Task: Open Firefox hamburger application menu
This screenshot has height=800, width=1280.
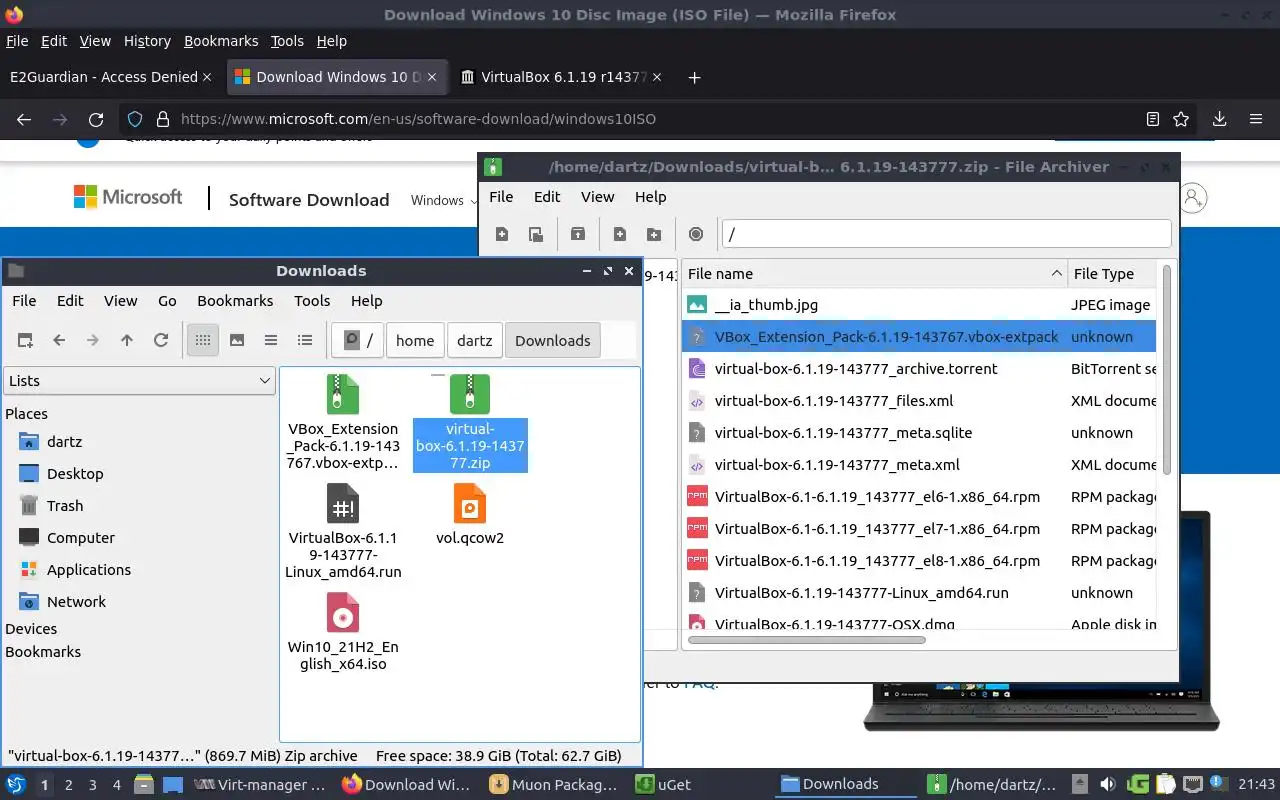Action: coord(1256,119)
